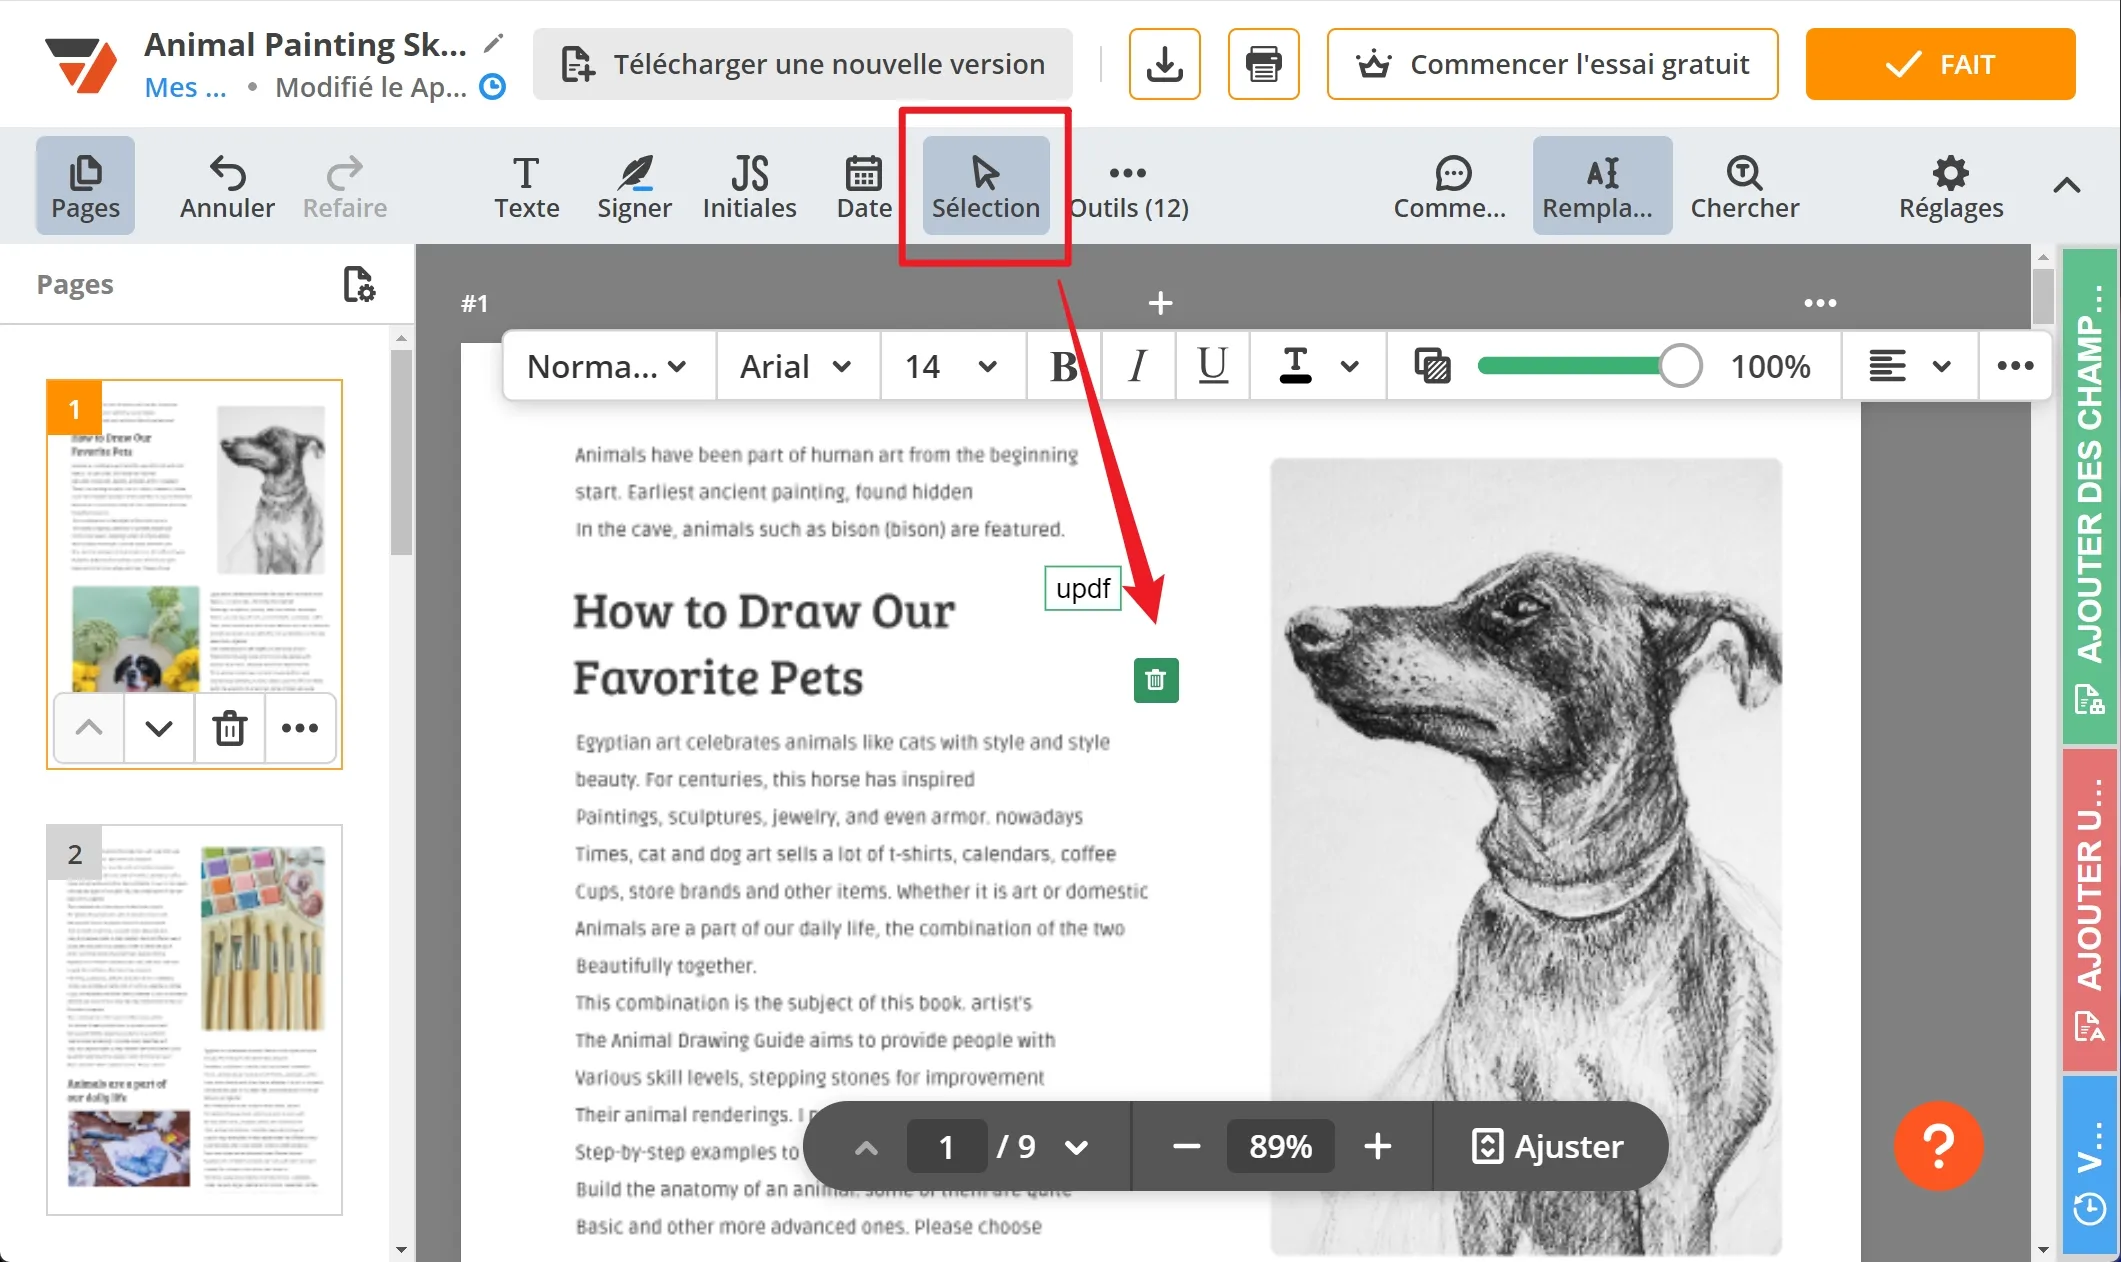Select the Date tool
Screen dimensions: 2121x1262
coord(862,185)
